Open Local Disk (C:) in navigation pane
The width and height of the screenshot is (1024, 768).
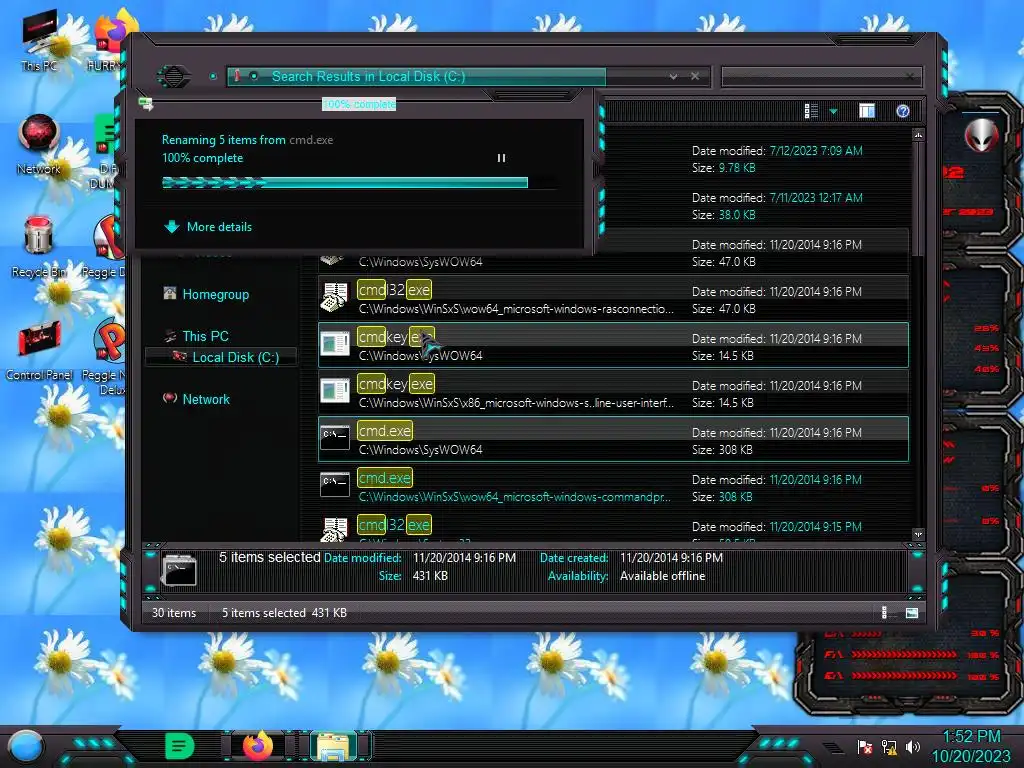pyautogui.click(x=235, y=357)
